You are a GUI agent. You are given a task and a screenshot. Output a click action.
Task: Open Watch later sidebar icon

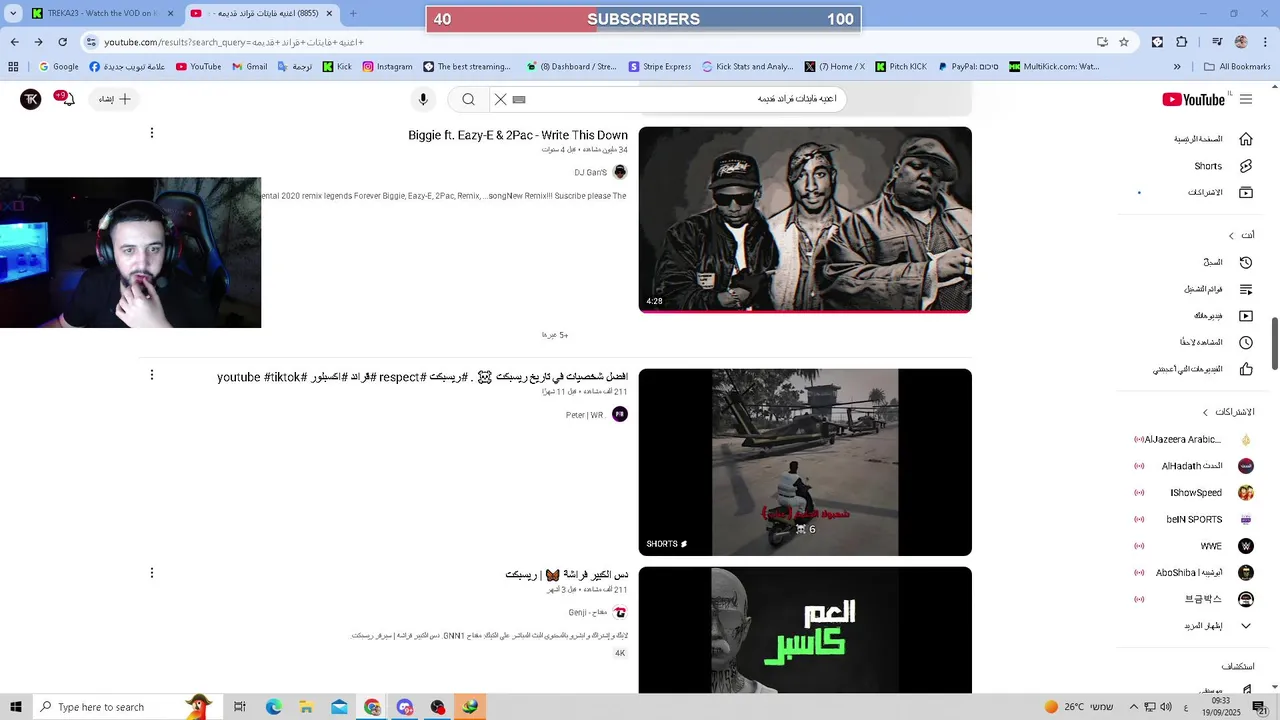(1246, 342)
